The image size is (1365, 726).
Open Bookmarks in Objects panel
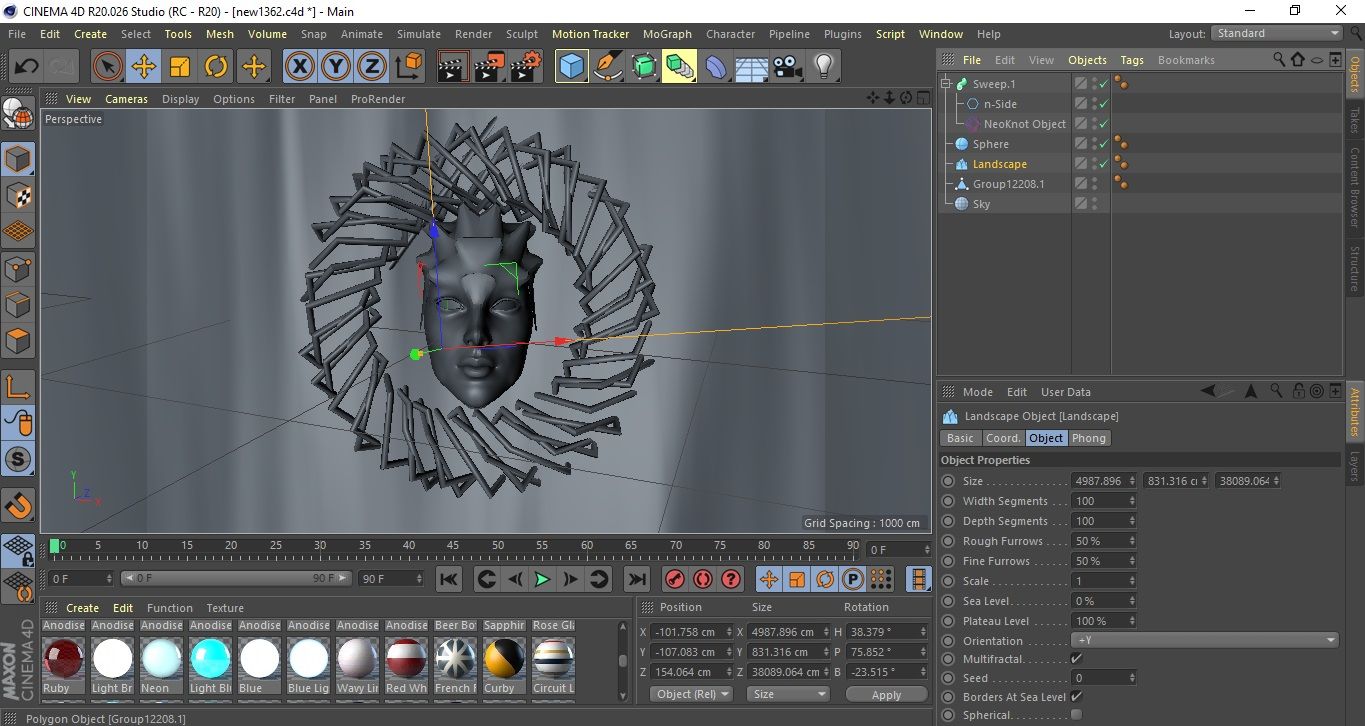1186,60
